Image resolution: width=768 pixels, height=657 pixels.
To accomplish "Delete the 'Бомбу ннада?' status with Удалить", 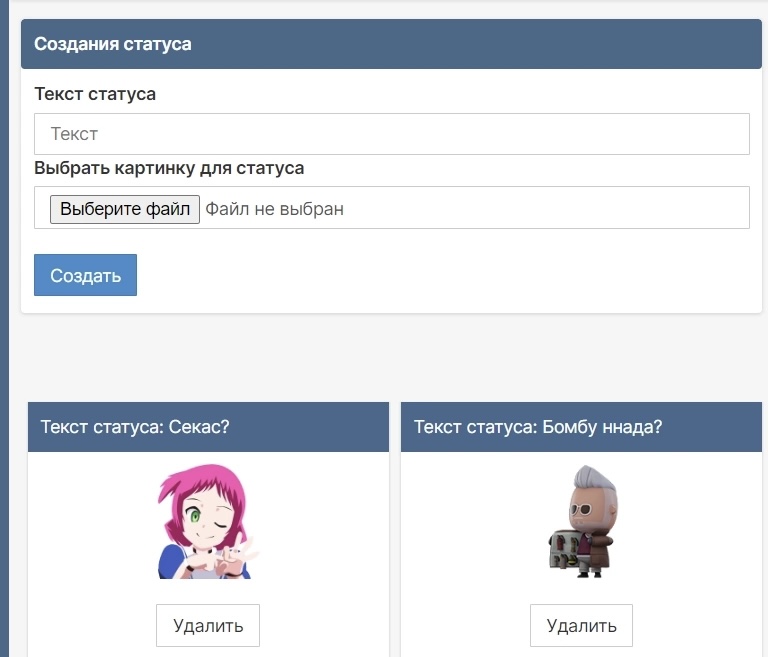I will click(581, 626).
